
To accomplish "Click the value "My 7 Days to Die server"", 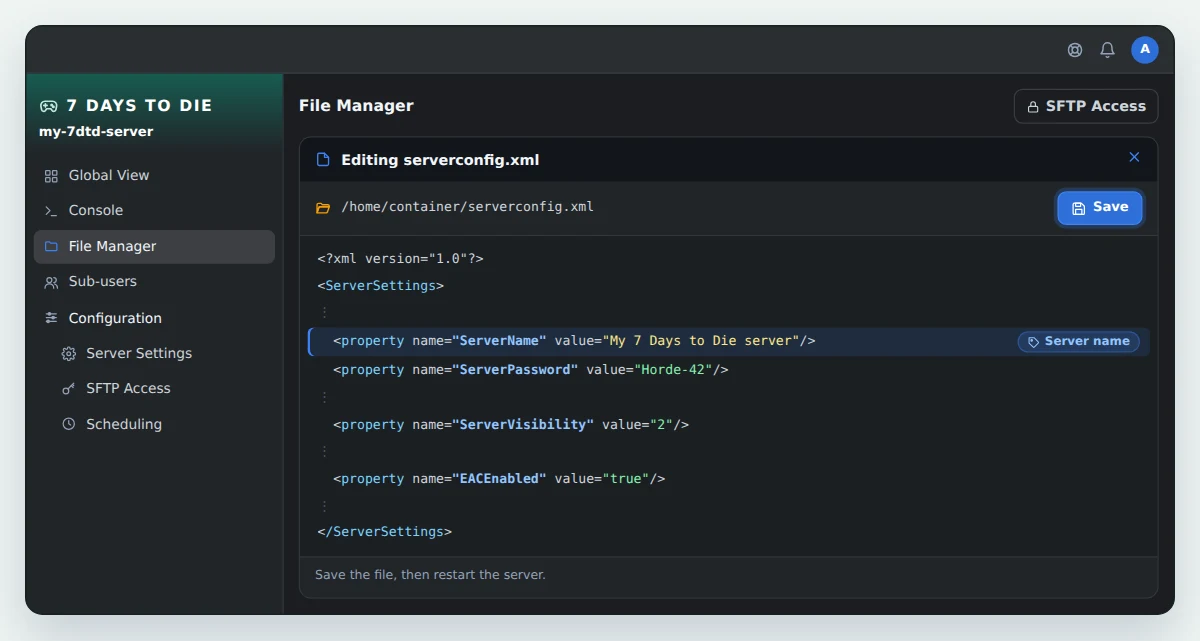I will pyautogui.click(x=701, y=341).
